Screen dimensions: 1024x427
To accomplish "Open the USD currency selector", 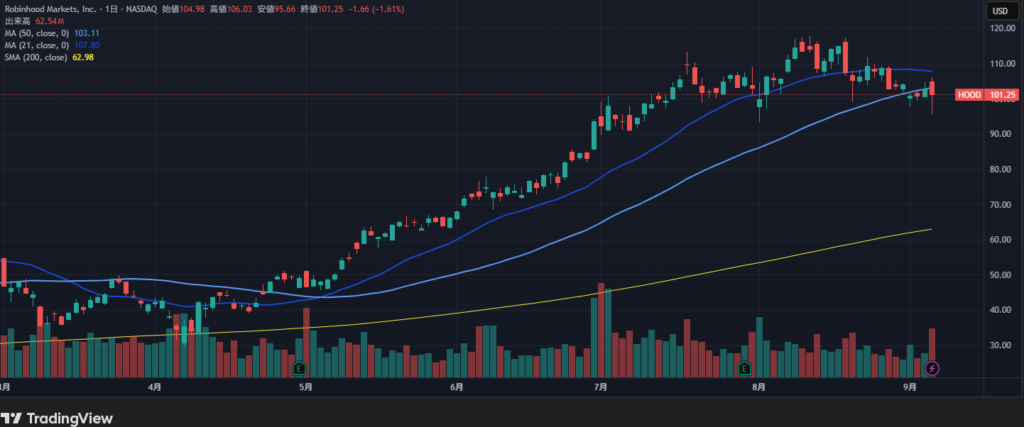I will click(x=1000, y=10).
